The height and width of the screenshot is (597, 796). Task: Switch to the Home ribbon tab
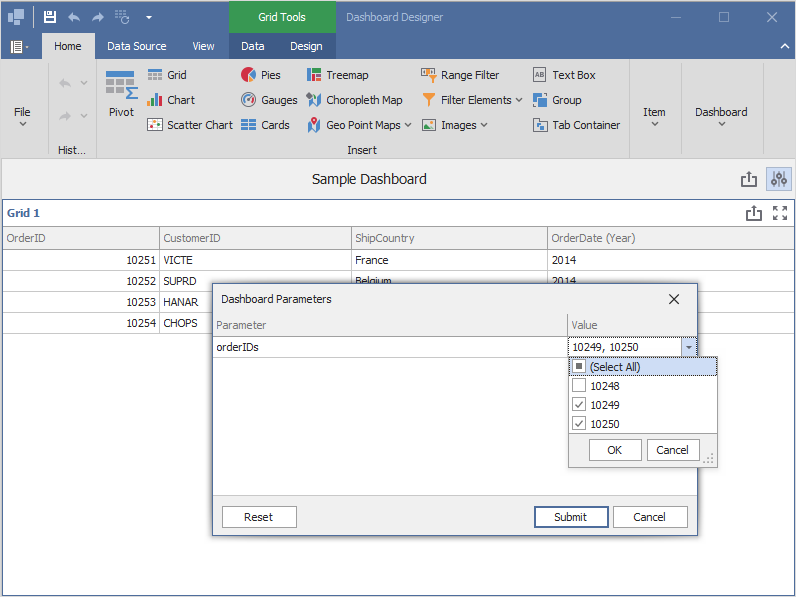point(68,46)
